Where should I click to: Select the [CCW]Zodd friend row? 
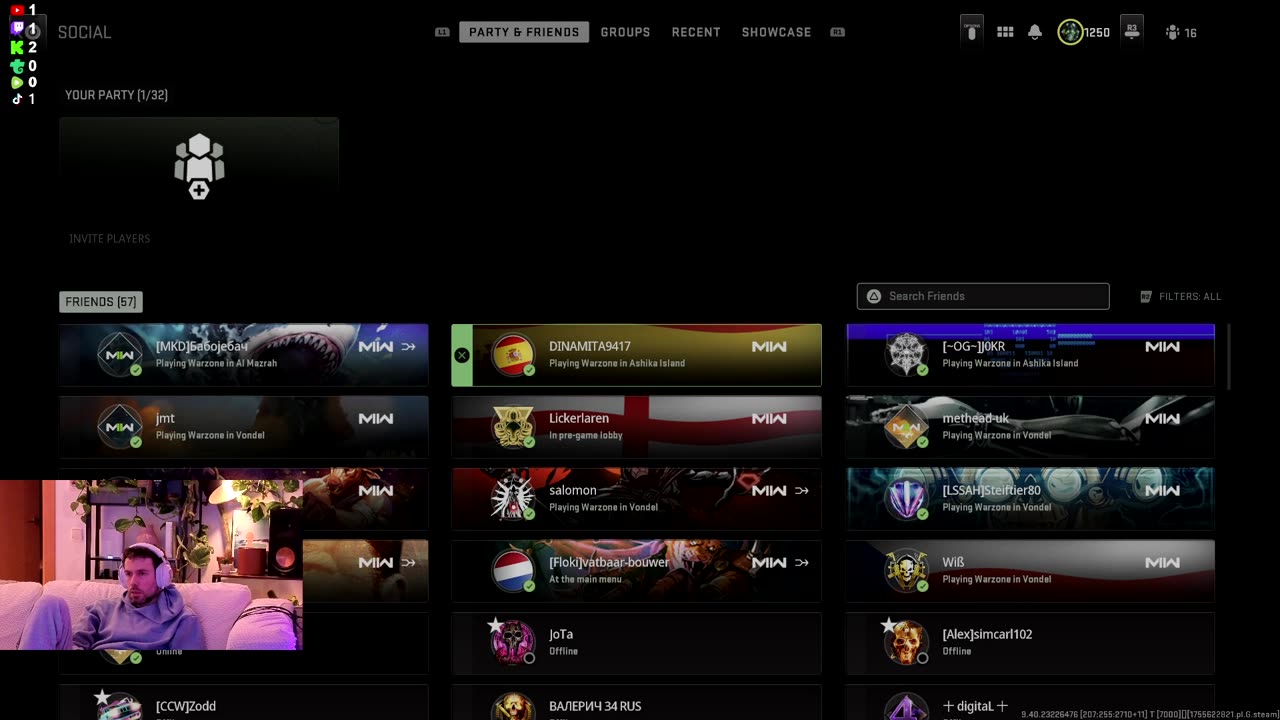(243, 702)
